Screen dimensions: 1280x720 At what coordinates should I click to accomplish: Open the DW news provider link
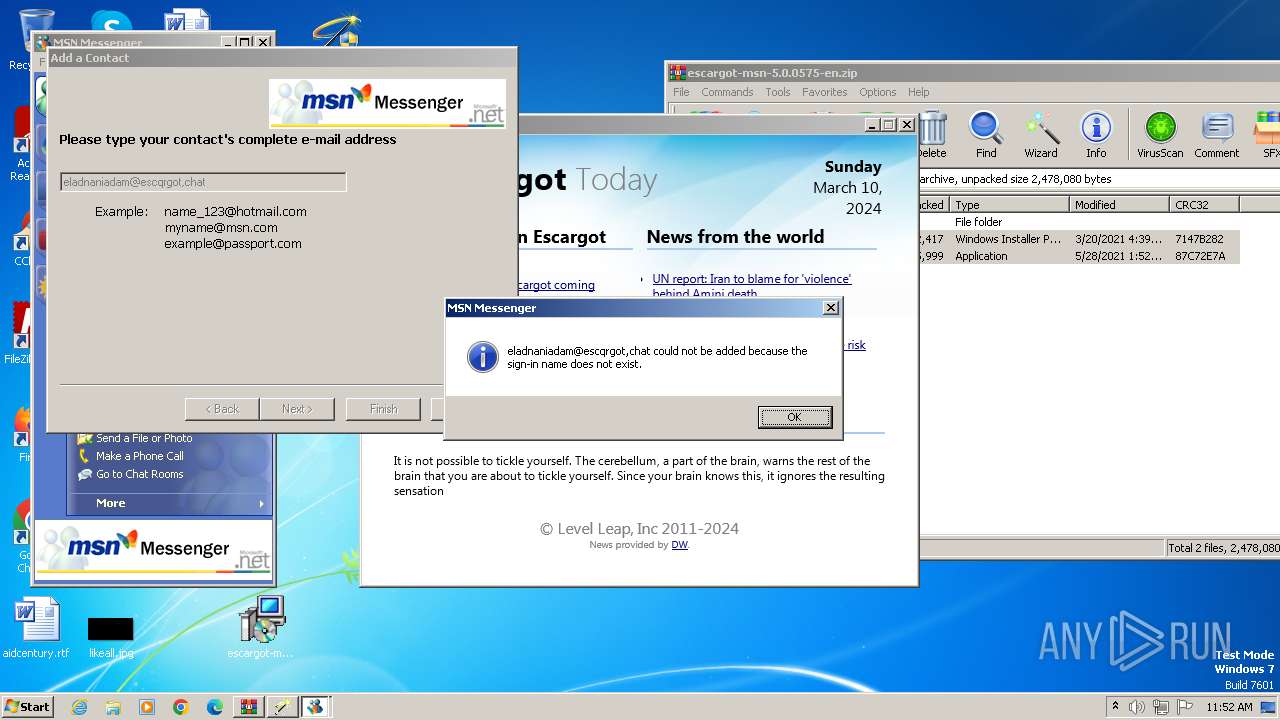679,545
